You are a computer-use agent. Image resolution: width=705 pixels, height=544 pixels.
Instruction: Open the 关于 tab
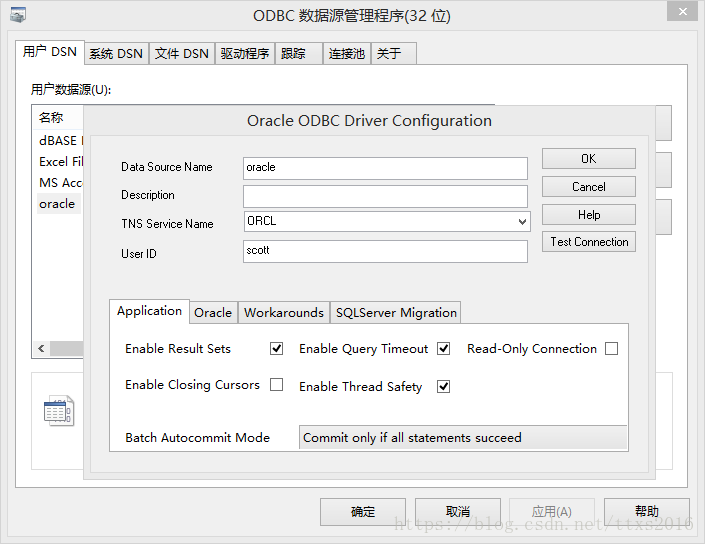click(x=393, y=54)
